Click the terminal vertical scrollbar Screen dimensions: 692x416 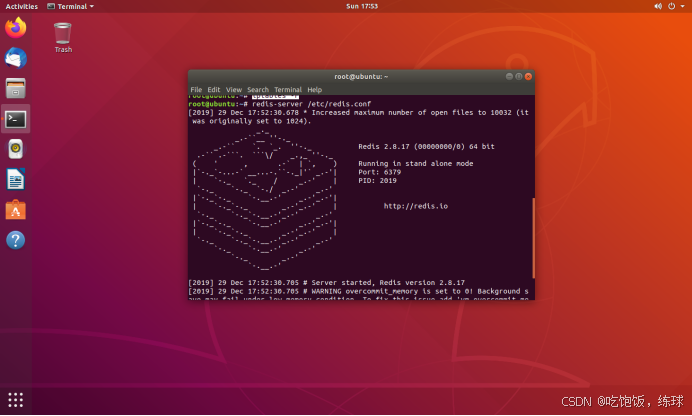[534, 238]
